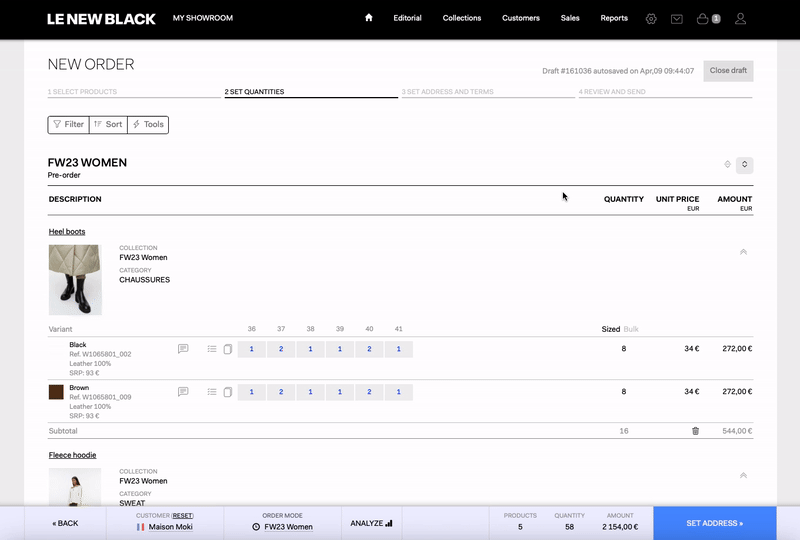Open the Heel boots product link
This screenshot has height=540, width=800.
[67, 232]
